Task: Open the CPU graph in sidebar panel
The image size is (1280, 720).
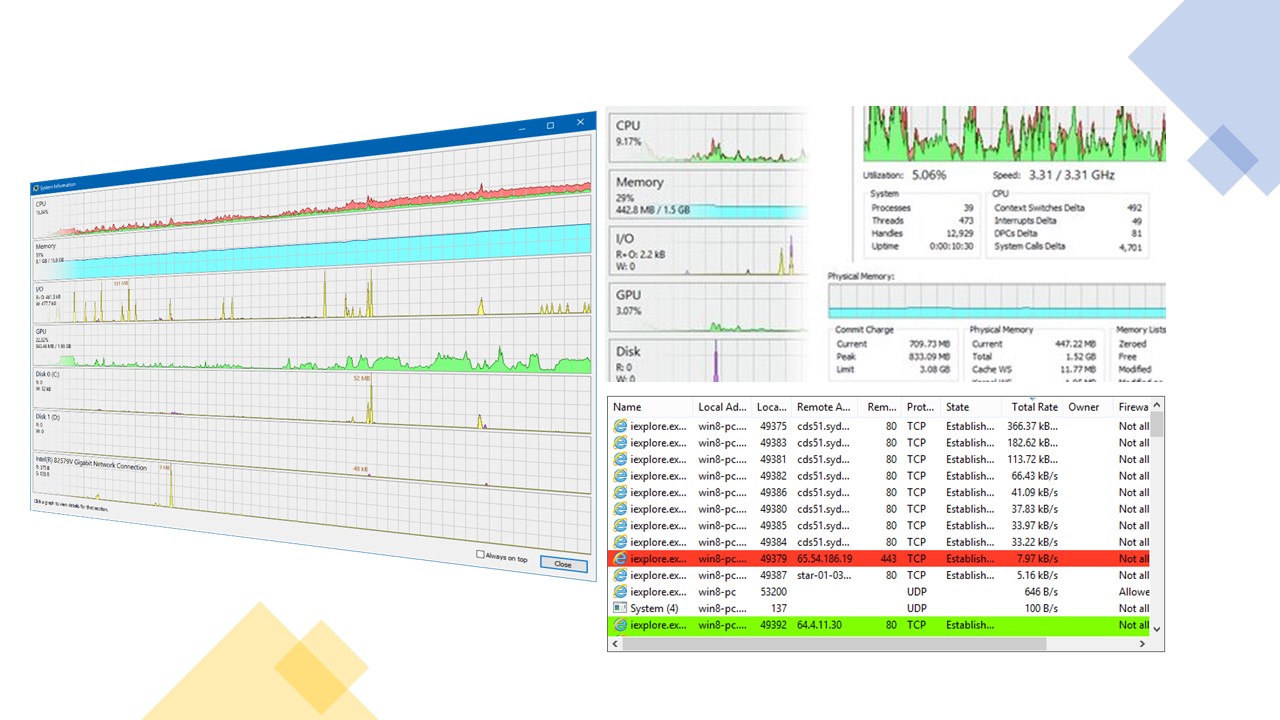Action: pyautogui.click(x=706, y=138)
